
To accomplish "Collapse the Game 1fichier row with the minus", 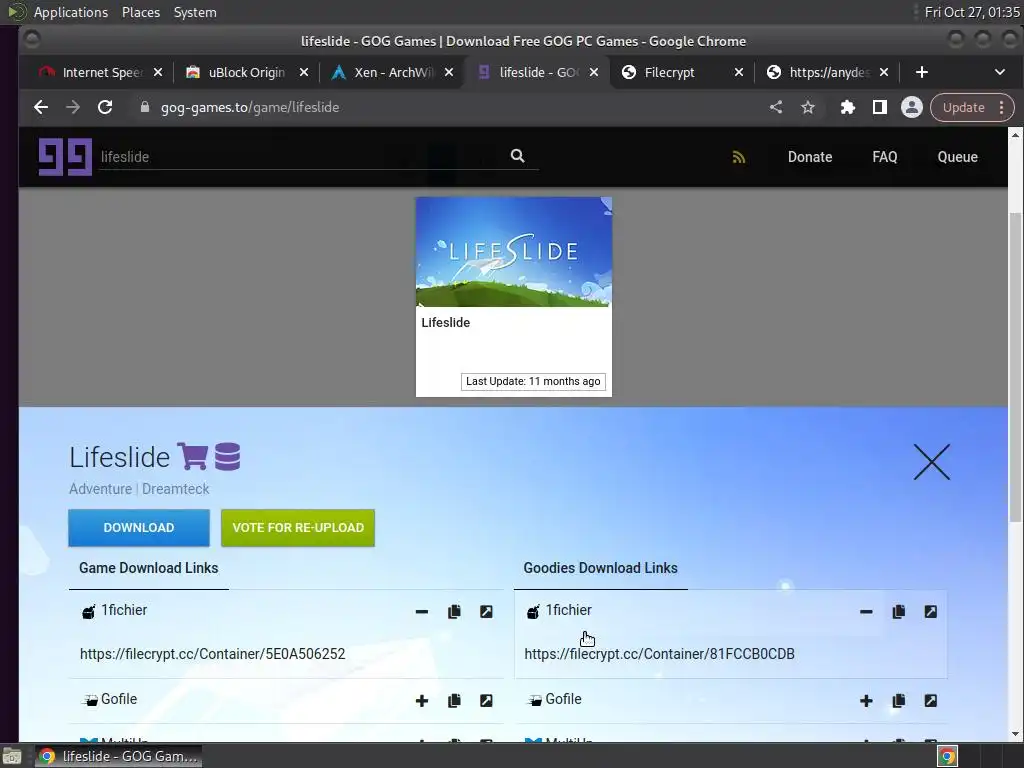I will pos(422,611).
